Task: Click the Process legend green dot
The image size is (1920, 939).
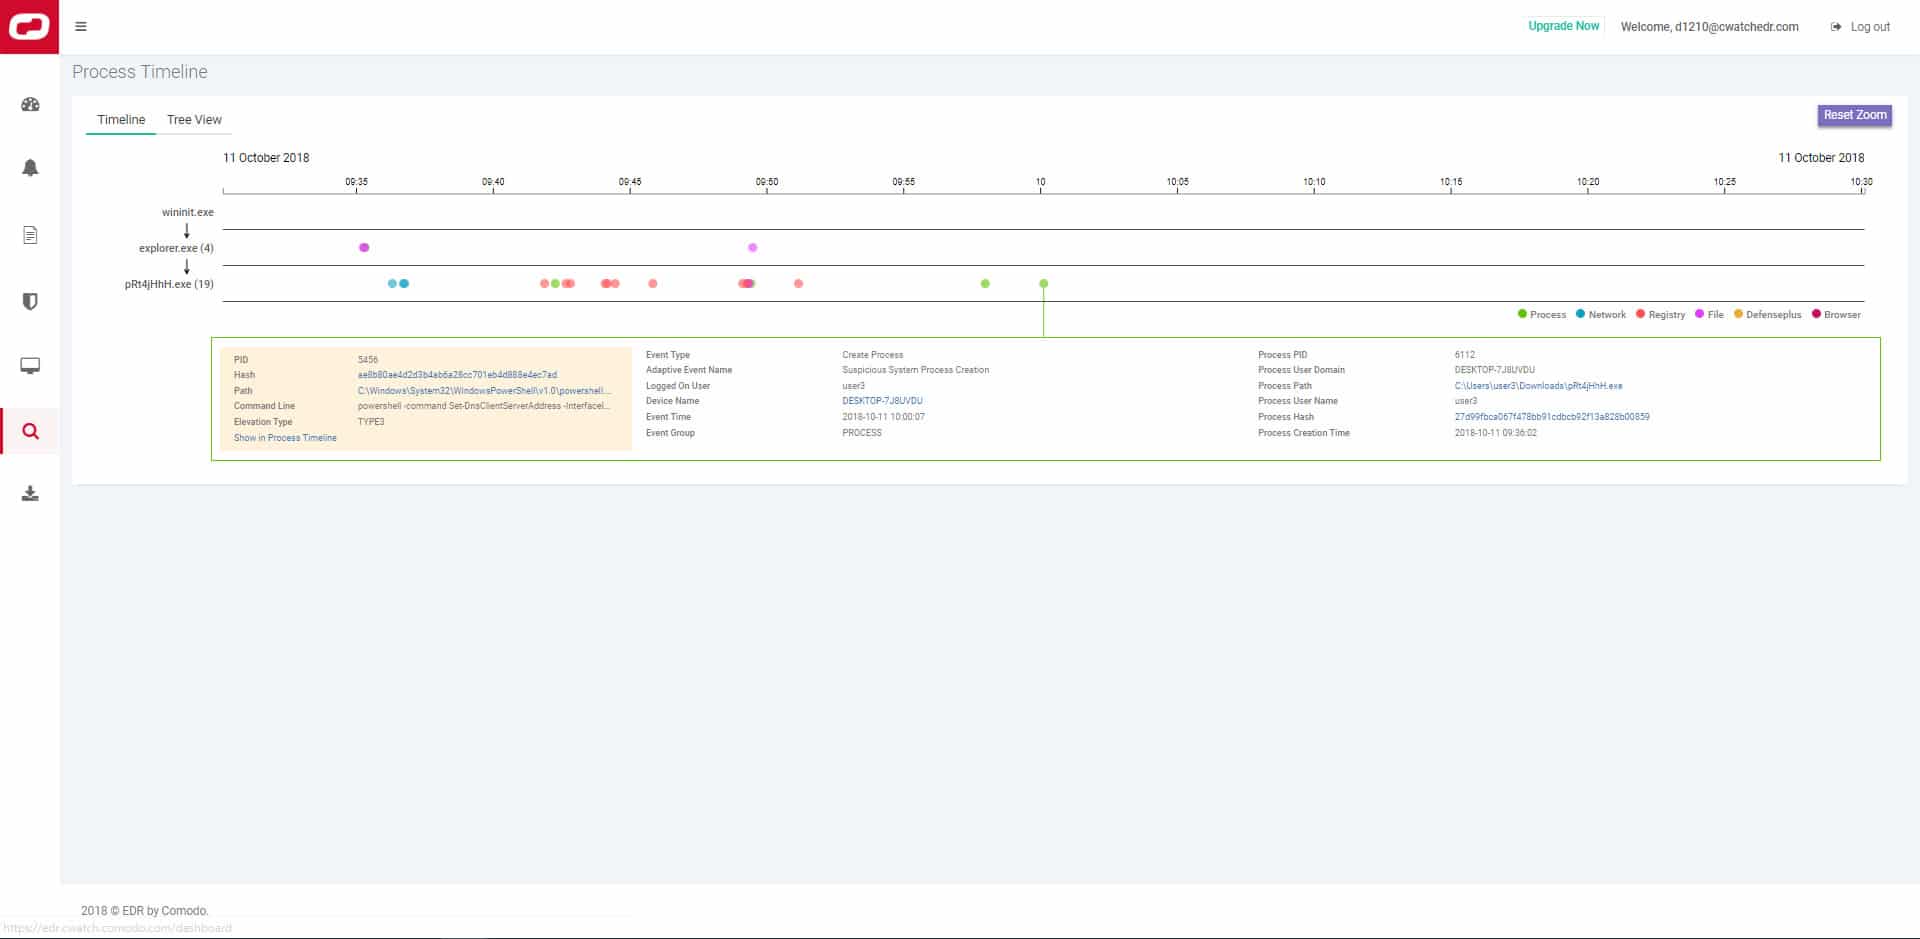Action: [x=1522, y=314]
